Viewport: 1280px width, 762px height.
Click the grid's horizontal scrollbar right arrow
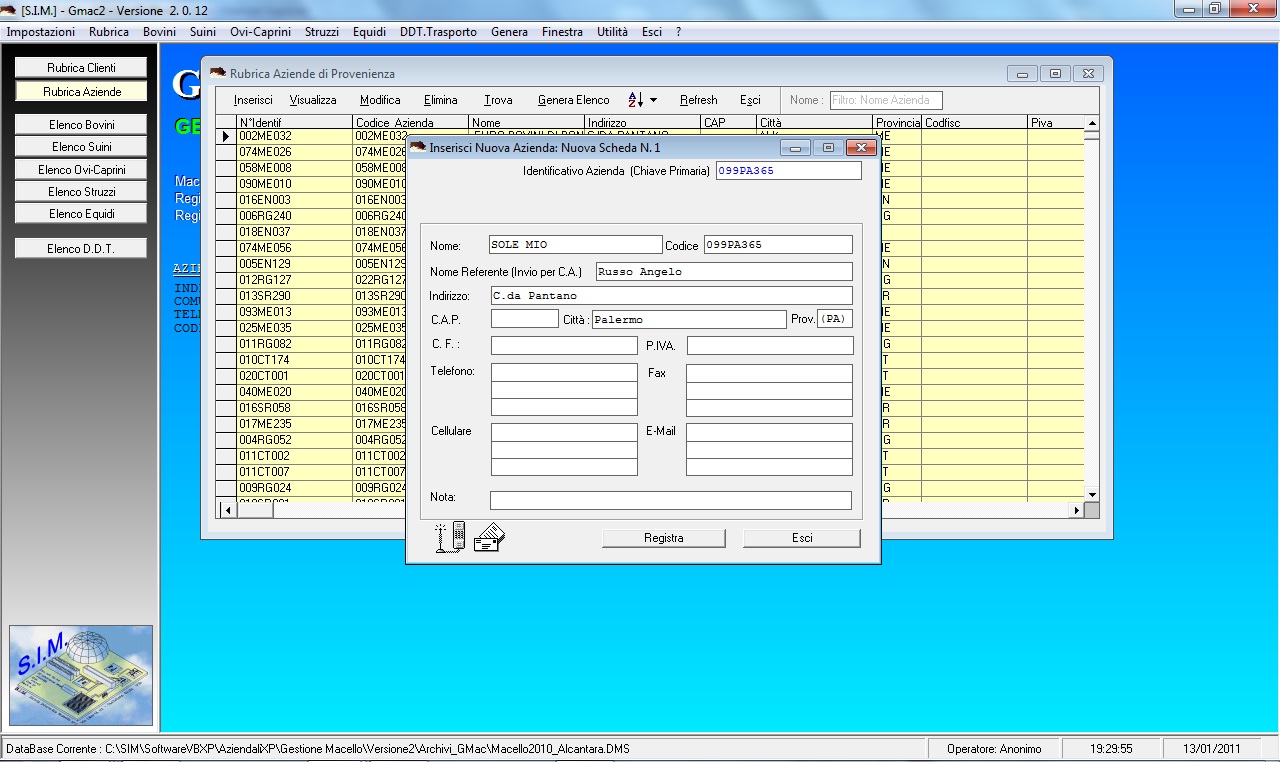tap(1077, 510)
